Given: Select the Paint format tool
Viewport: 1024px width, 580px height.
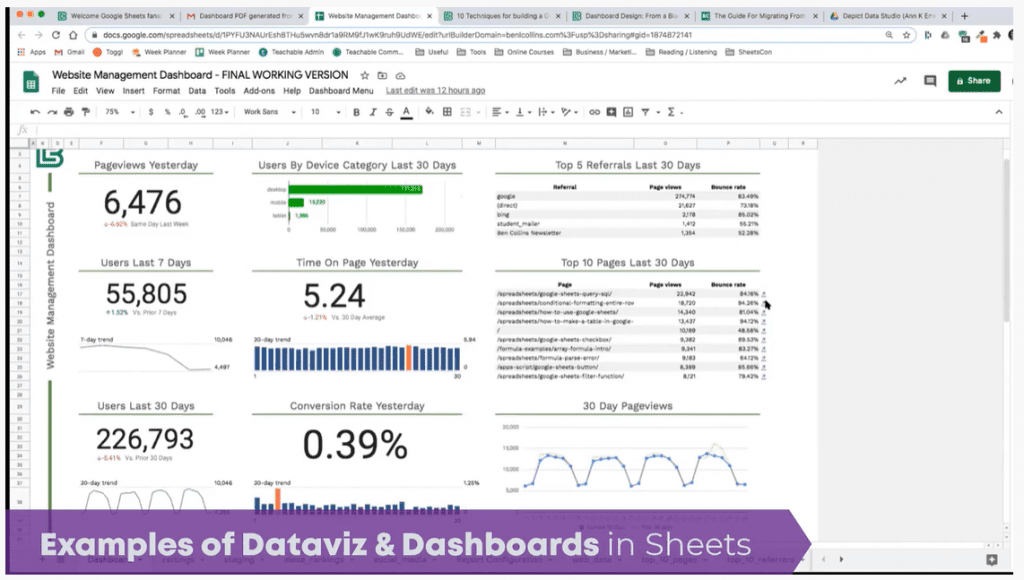Looking at the screenshot, I should [85, 112].
